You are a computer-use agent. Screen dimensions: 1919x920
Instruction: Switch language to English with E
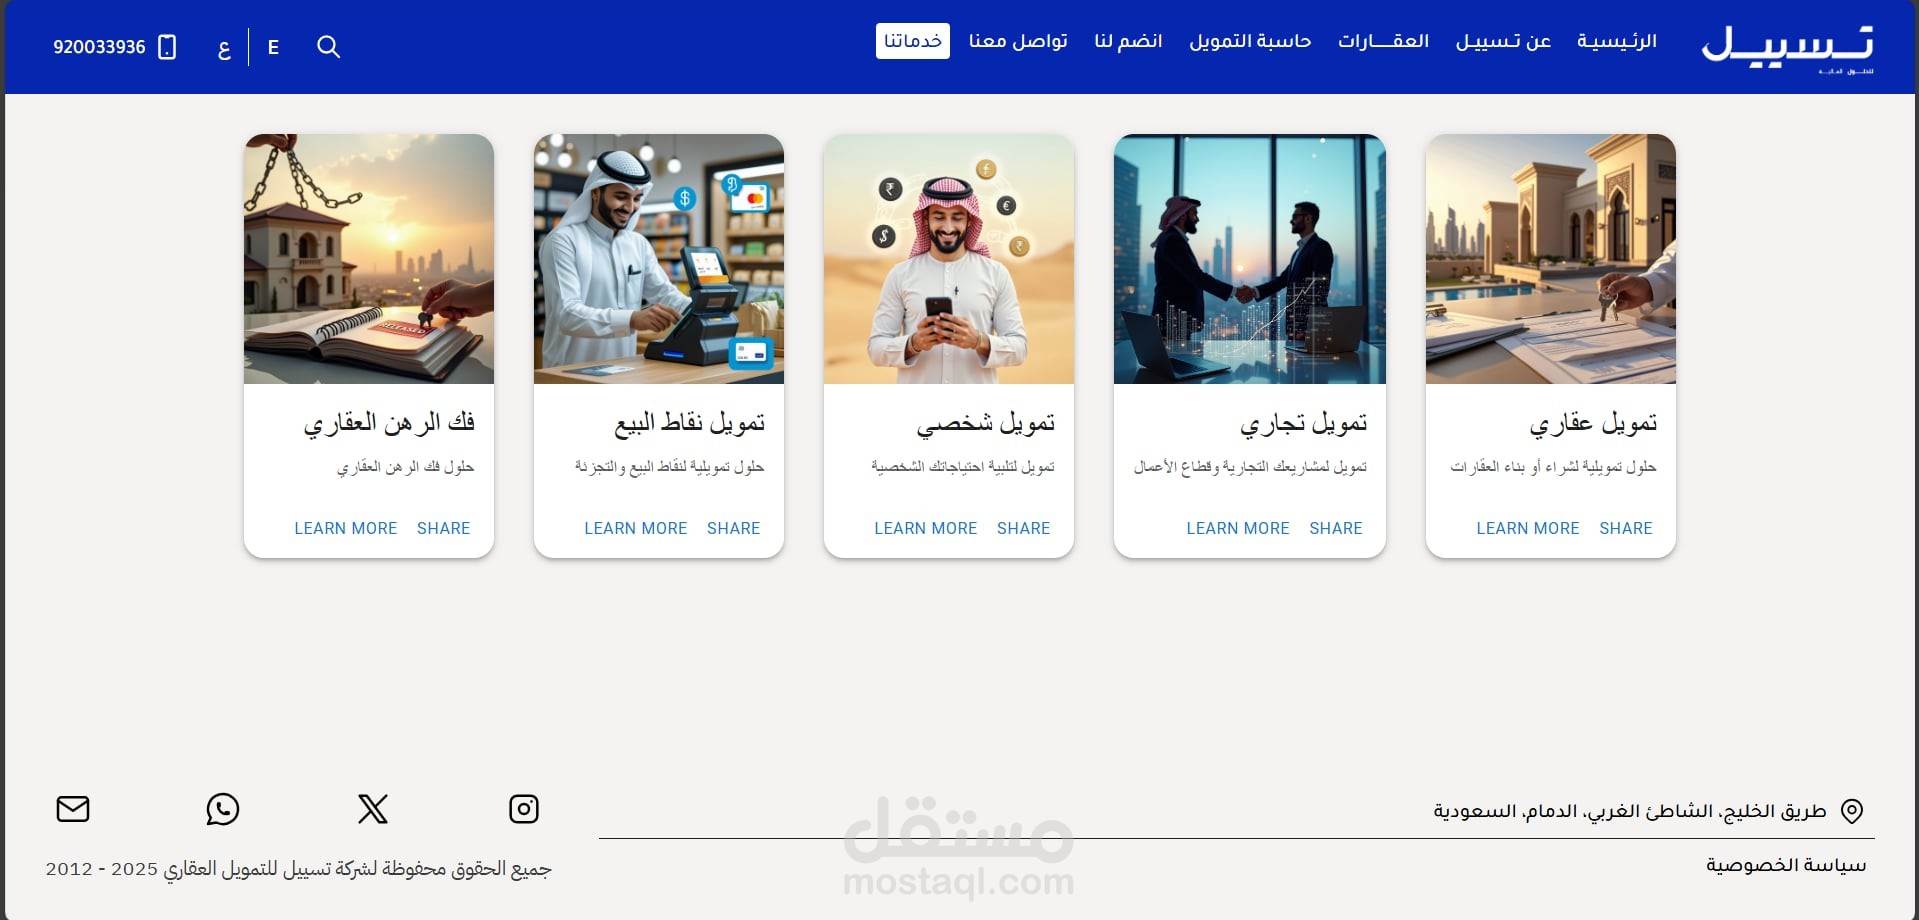(x=273, y=47)
